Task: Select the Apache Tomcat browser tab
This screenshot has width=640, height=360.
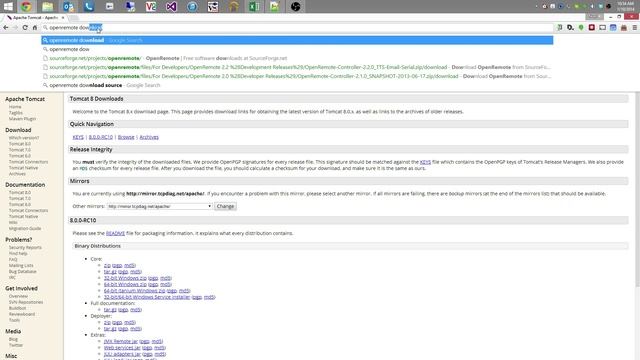Action: click(35, 18)
